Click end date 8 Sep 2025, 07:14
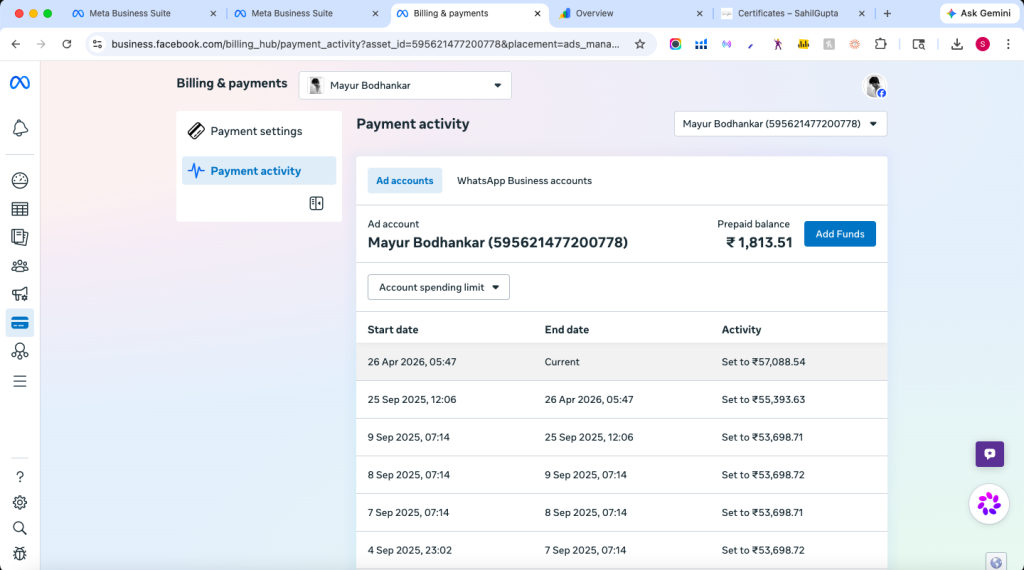This screenshot has height=570, width=1024. point(585,513)
